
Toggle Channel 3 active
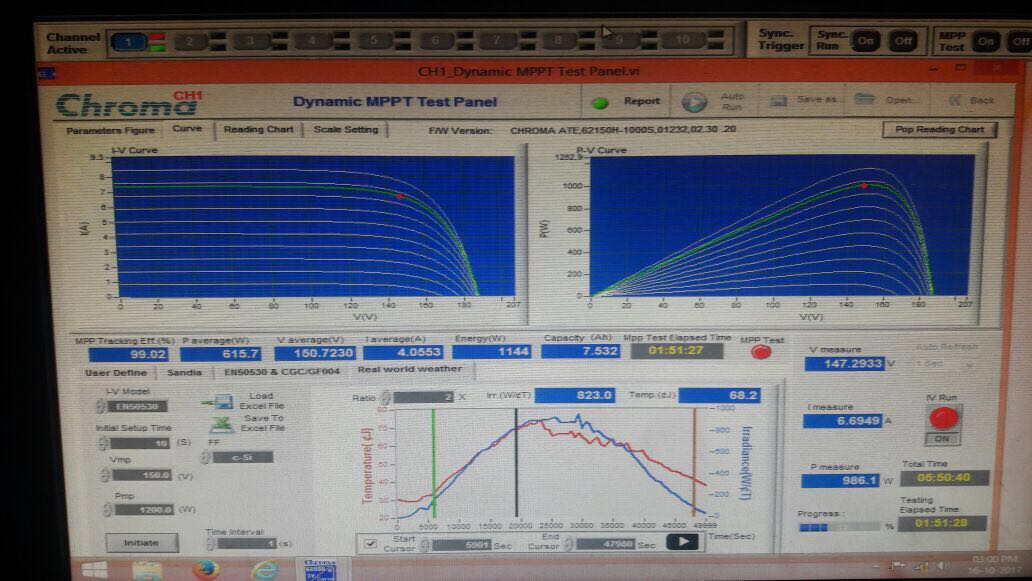(x=251, y=41)
